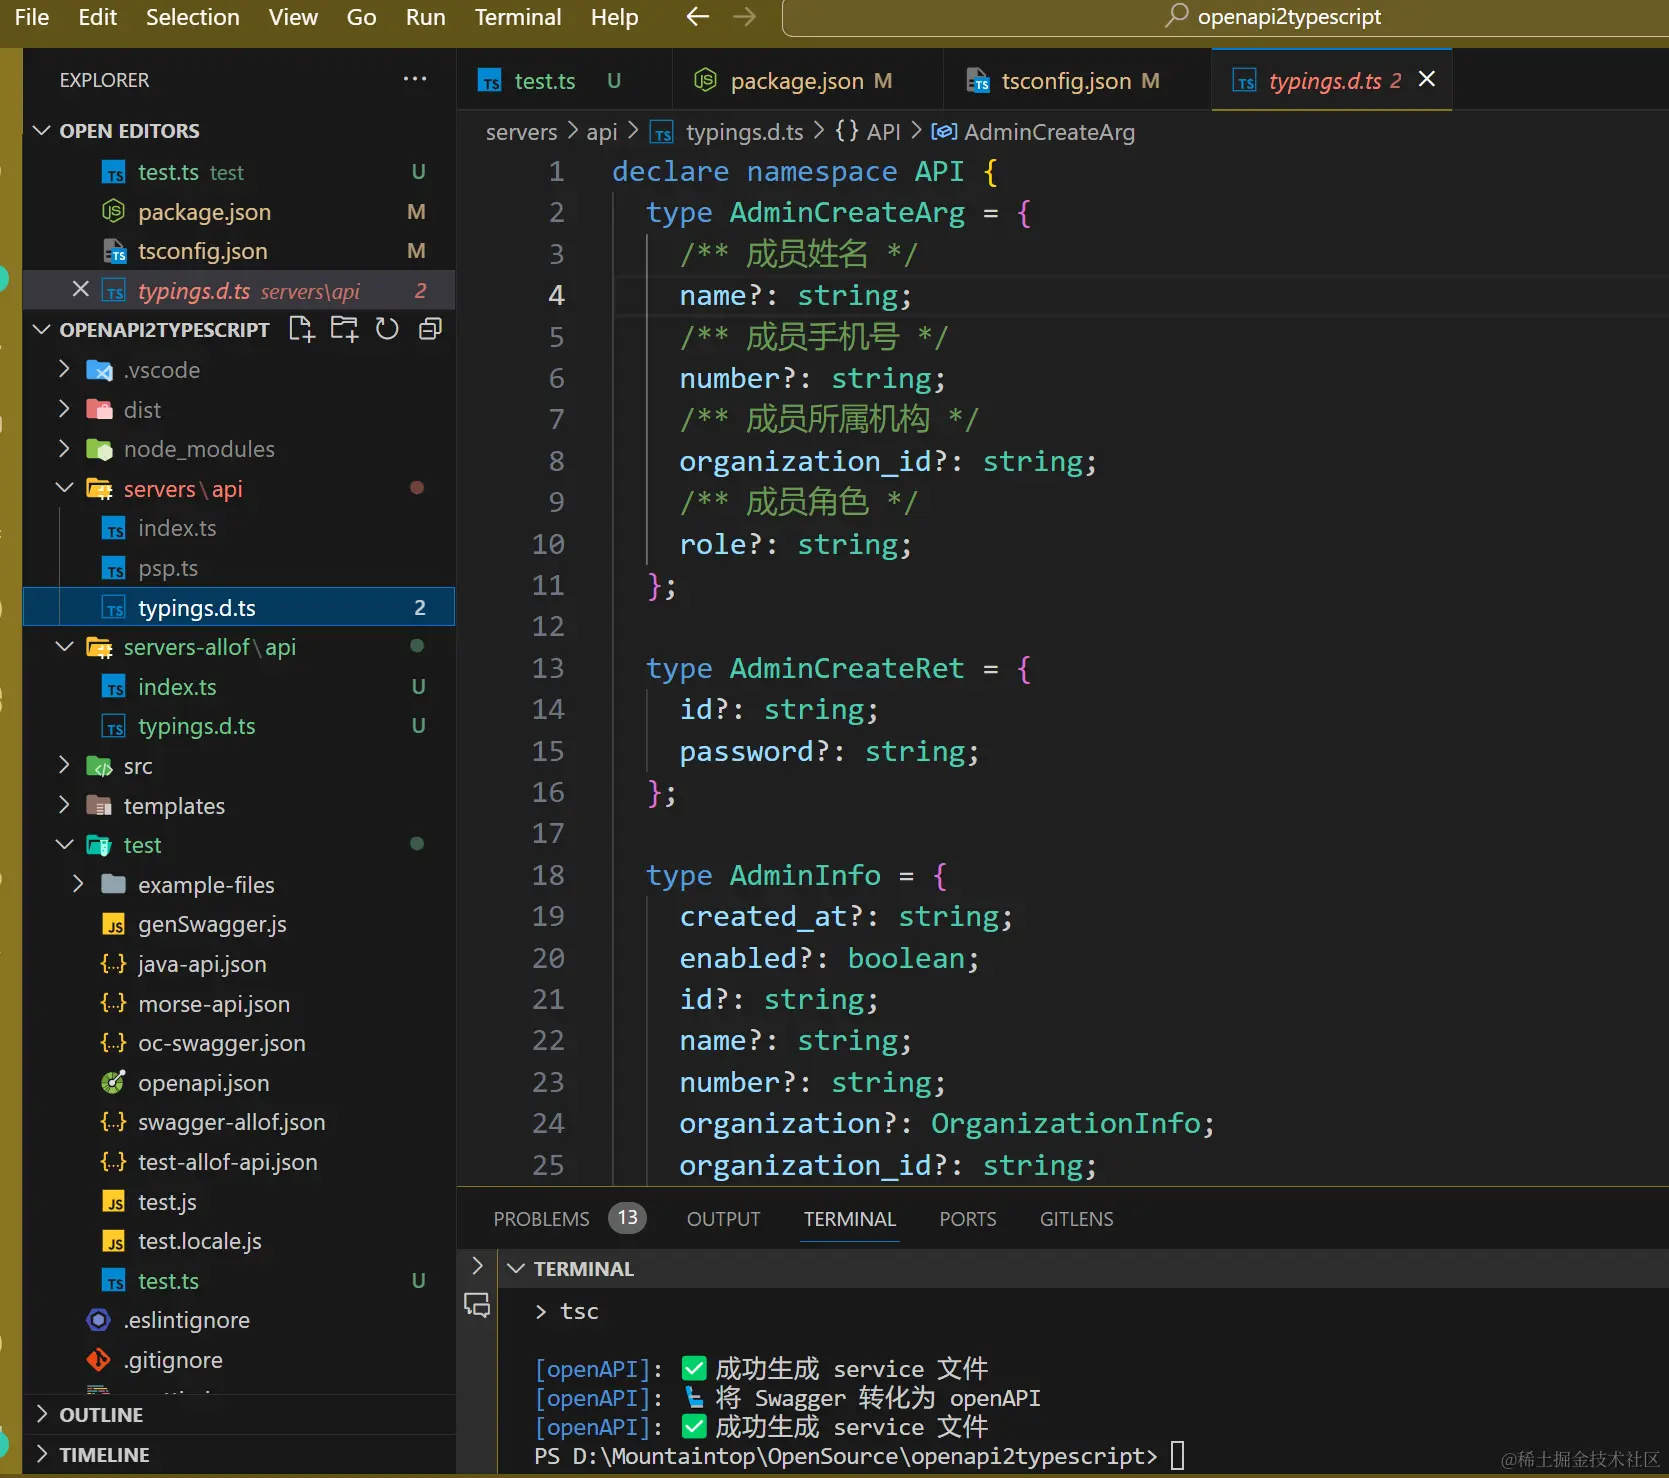Image resolution: width=1669 pixels, height=1478 pixels.
Task: Open the OUTPUT panel tab
Action: 723,1219
